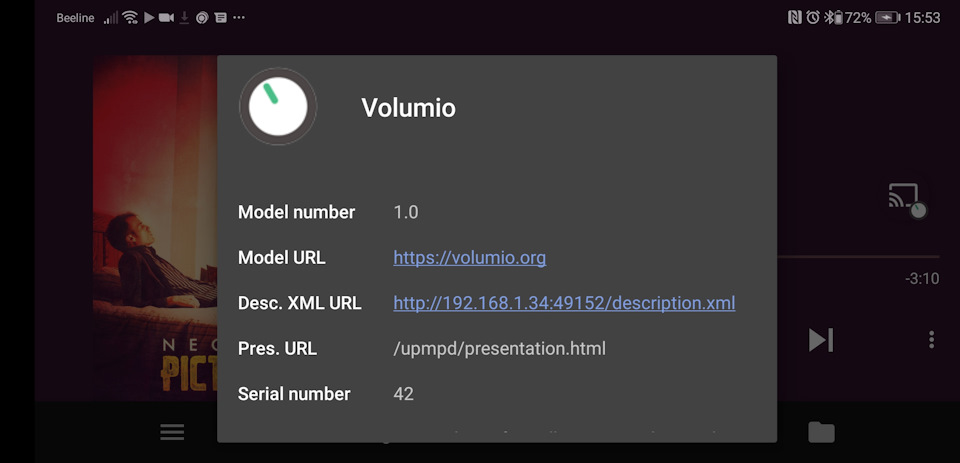Tap the Serial number value 42
This screenshot has width=960, height=463.
(x=403, y=394)
